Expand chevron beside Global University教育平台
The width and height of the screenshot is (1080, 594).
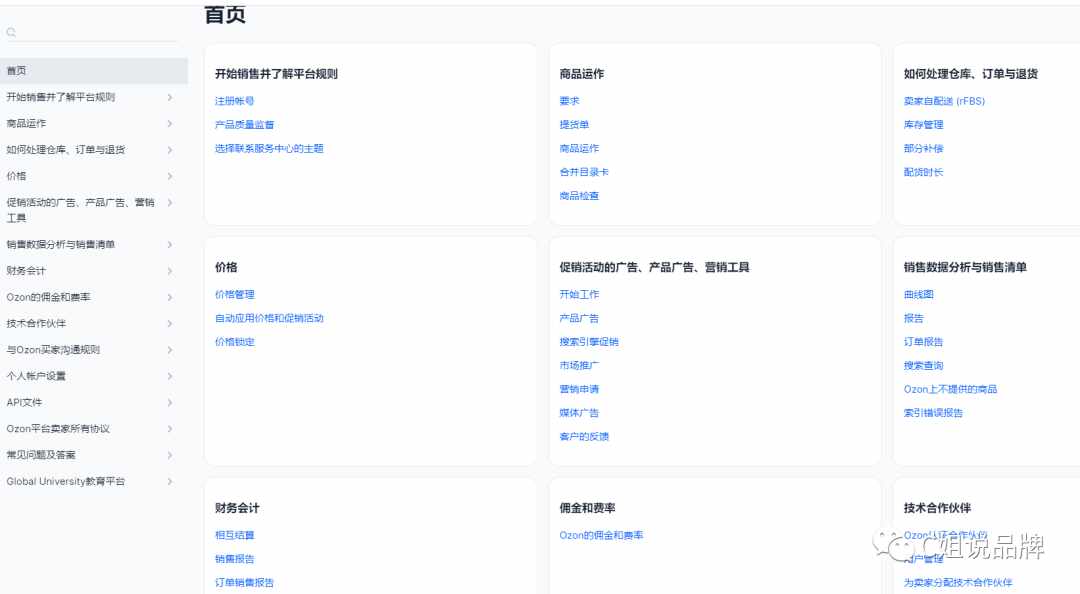(169, 481)
